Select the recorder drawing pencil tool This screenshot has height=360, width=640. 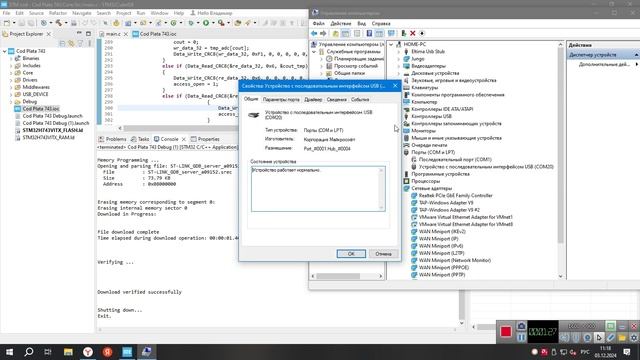coord(611,338)
